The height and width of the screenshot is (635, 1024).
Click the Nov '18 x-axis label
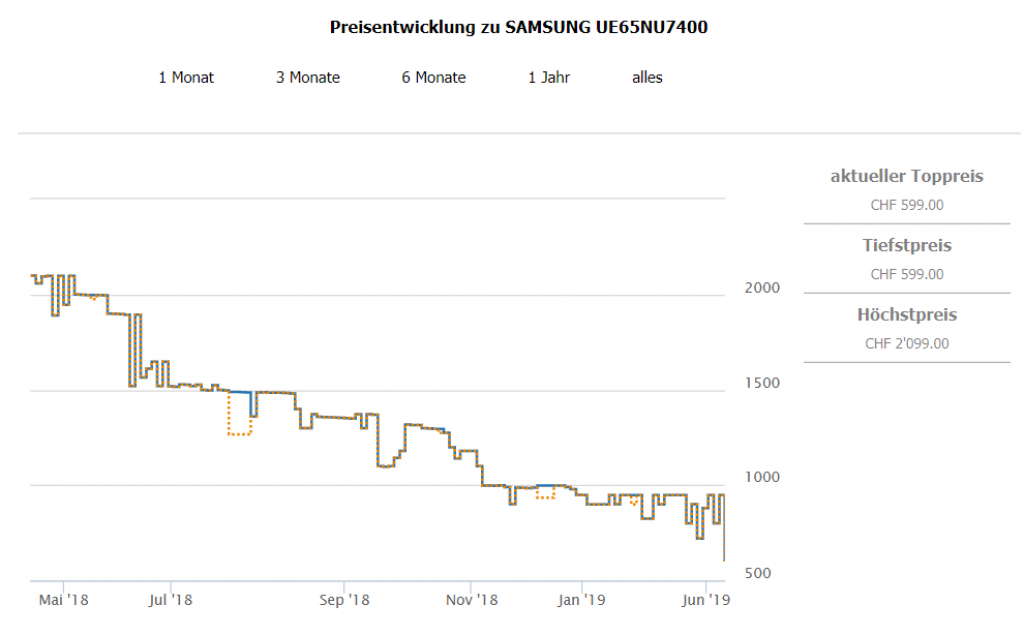pos(472,600)
